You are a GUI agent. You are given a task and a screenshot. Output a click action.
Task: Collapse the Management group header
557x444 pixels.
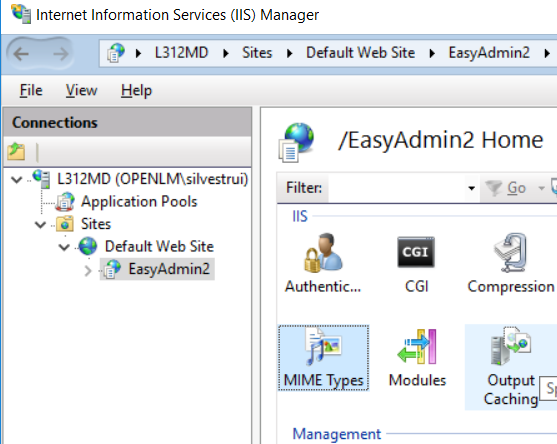(336, 434)
